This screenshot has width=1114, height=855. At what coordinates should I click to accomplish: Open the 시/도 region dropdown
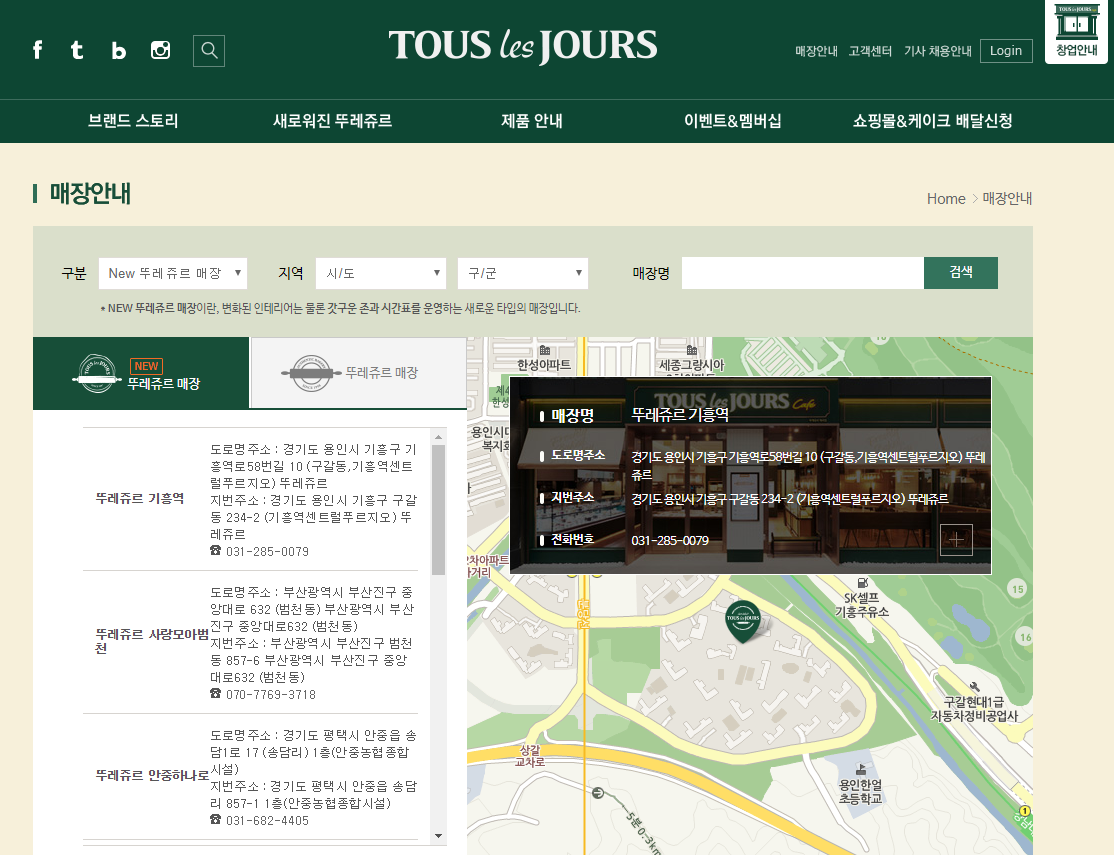pos(381,274)
